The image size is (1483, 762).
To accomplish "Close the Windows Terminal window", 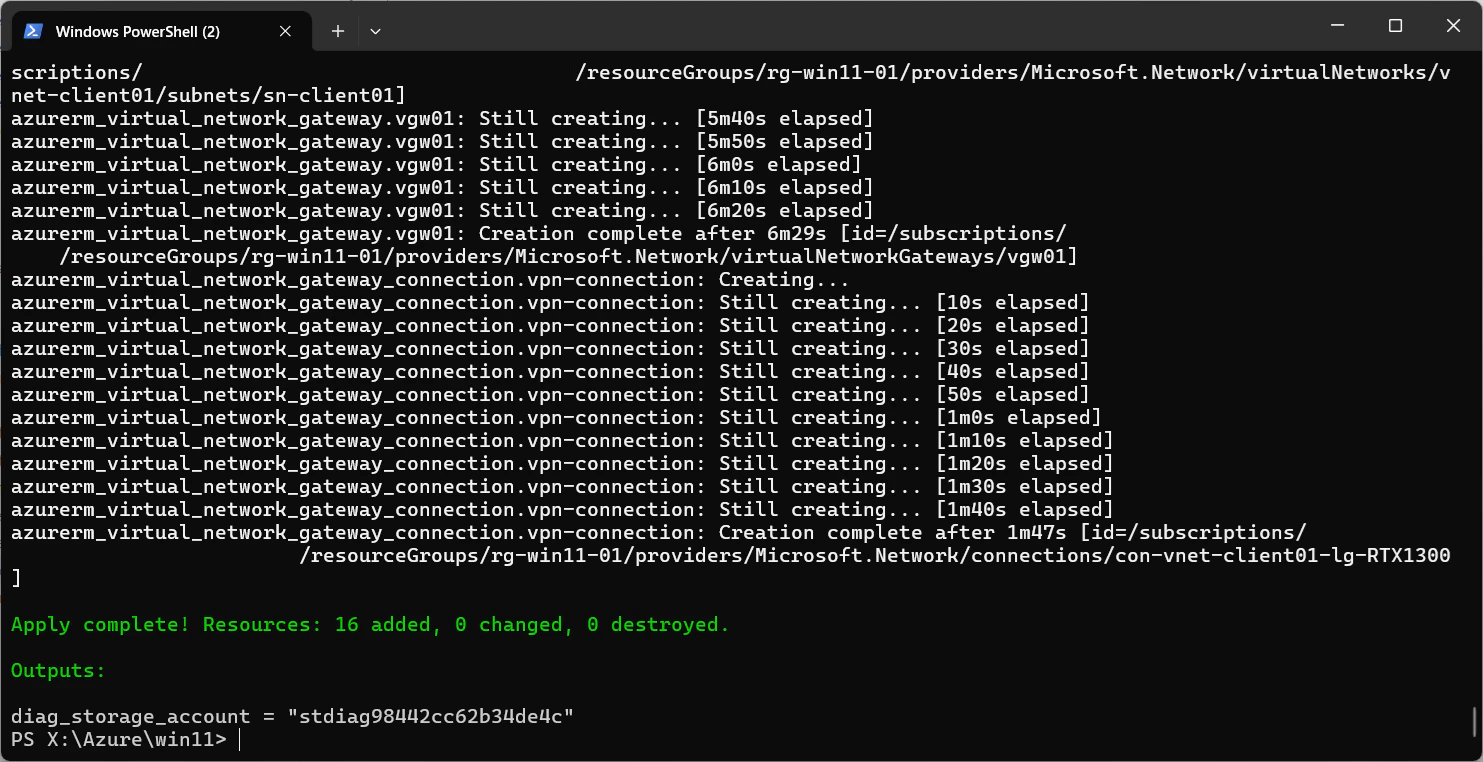I will coord(1452,26).
